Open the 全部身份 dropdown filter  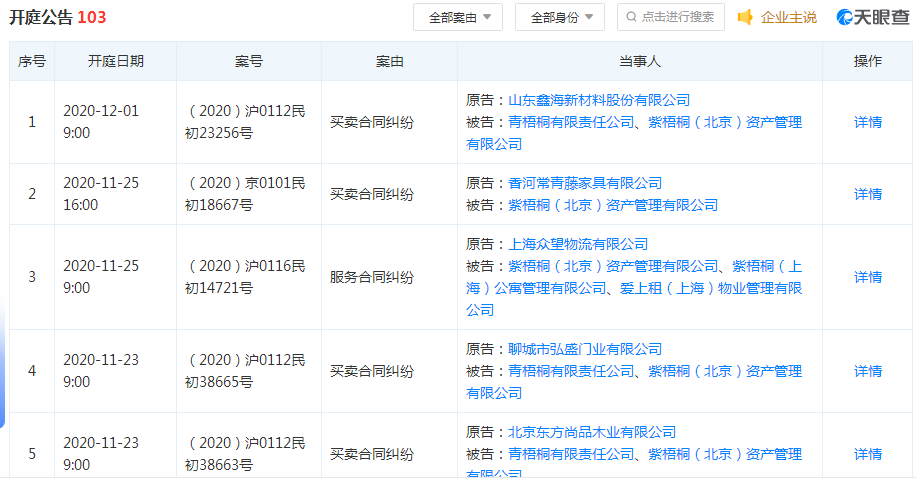(x=559, y=18)
